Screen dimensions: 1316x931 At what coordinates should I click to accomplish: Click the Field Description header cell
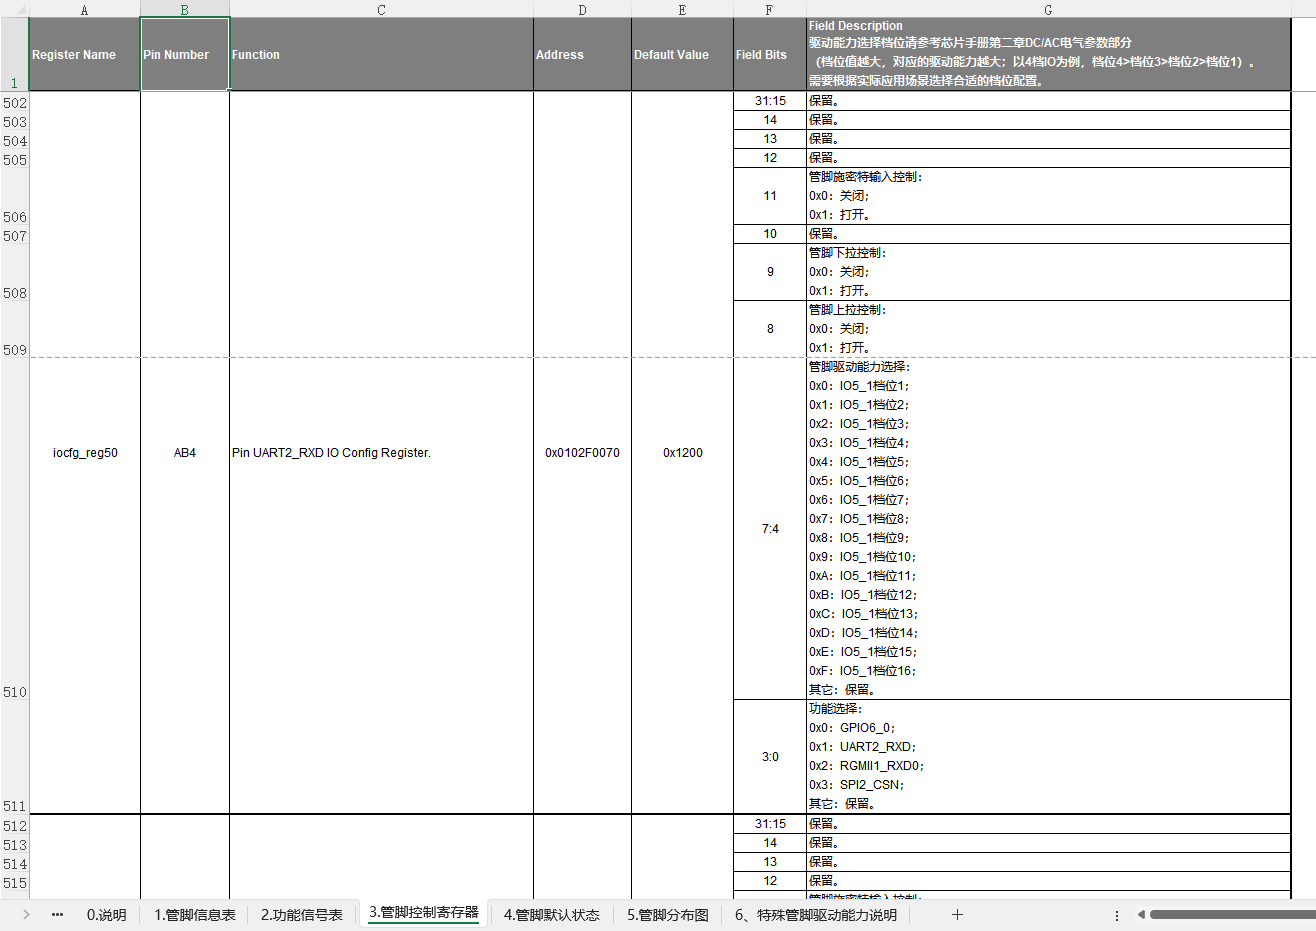1048,54
